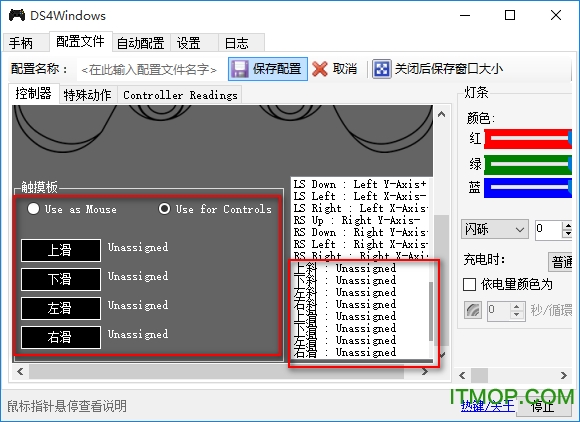Select 下滑 : Unassigned list row
This screenshot has height=422, width=580.
[360, 328]
